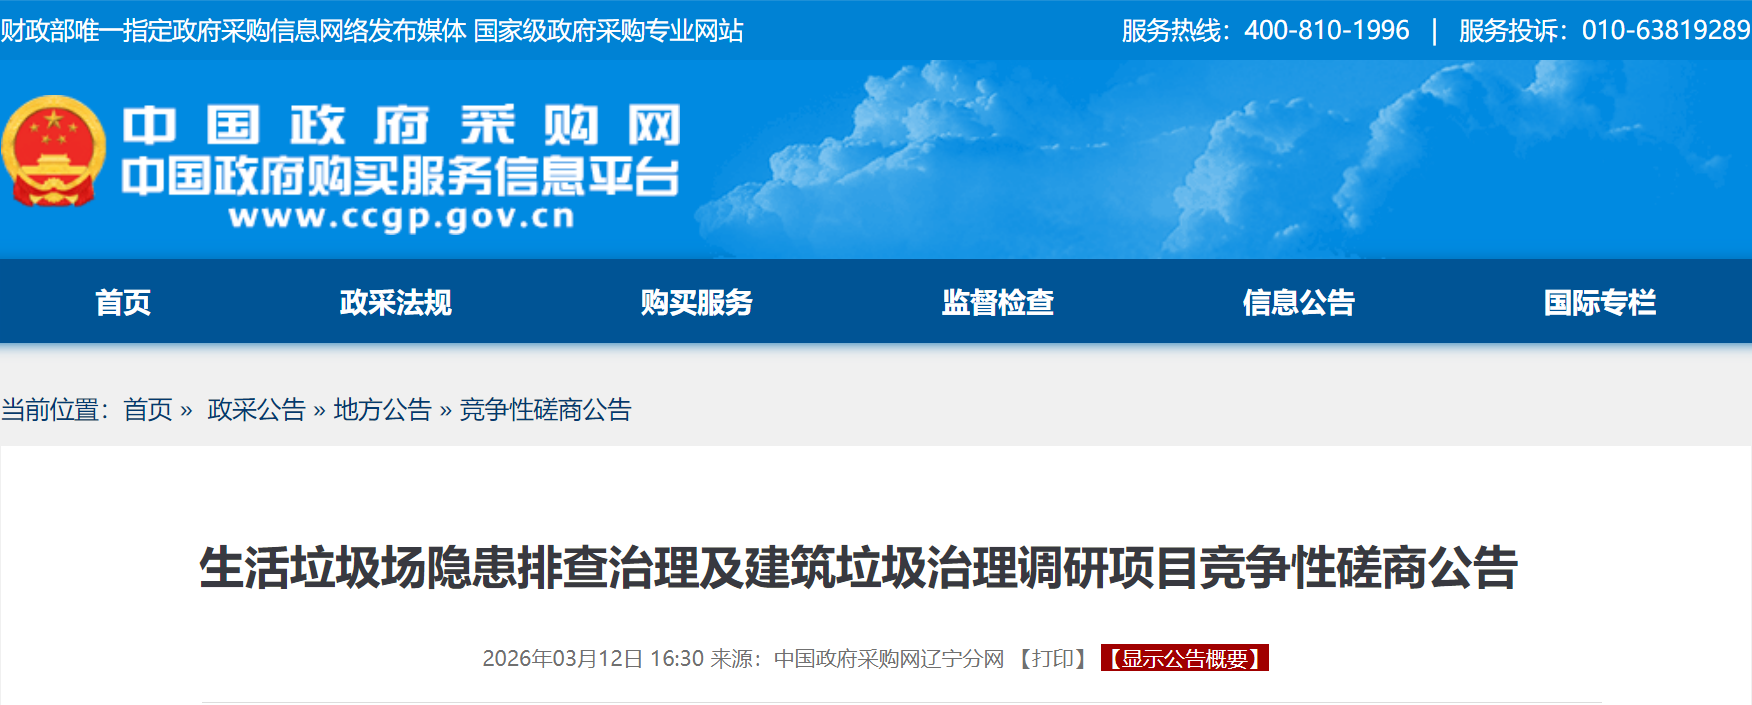The height and width of the screenshot is (705, 1752).
Task: Open the 监督检查 navigation menu item
Action: tap(998, 302)
